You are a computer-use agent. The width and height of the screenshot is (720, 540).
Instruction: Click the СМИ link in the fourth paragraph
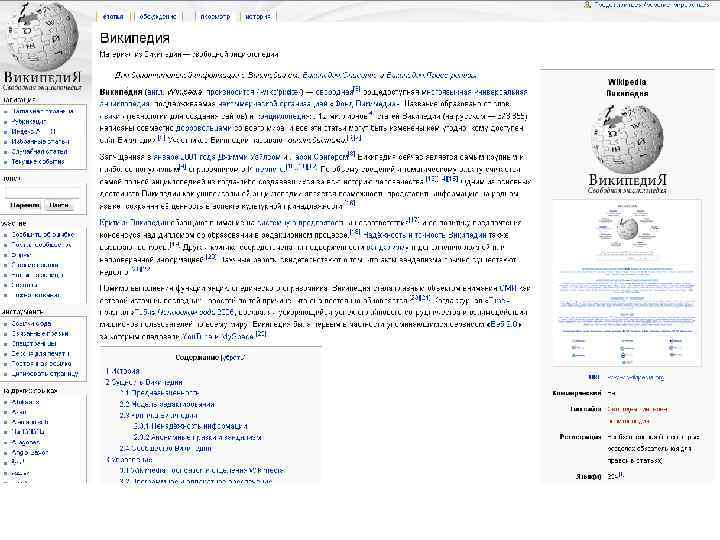(508, 288)
